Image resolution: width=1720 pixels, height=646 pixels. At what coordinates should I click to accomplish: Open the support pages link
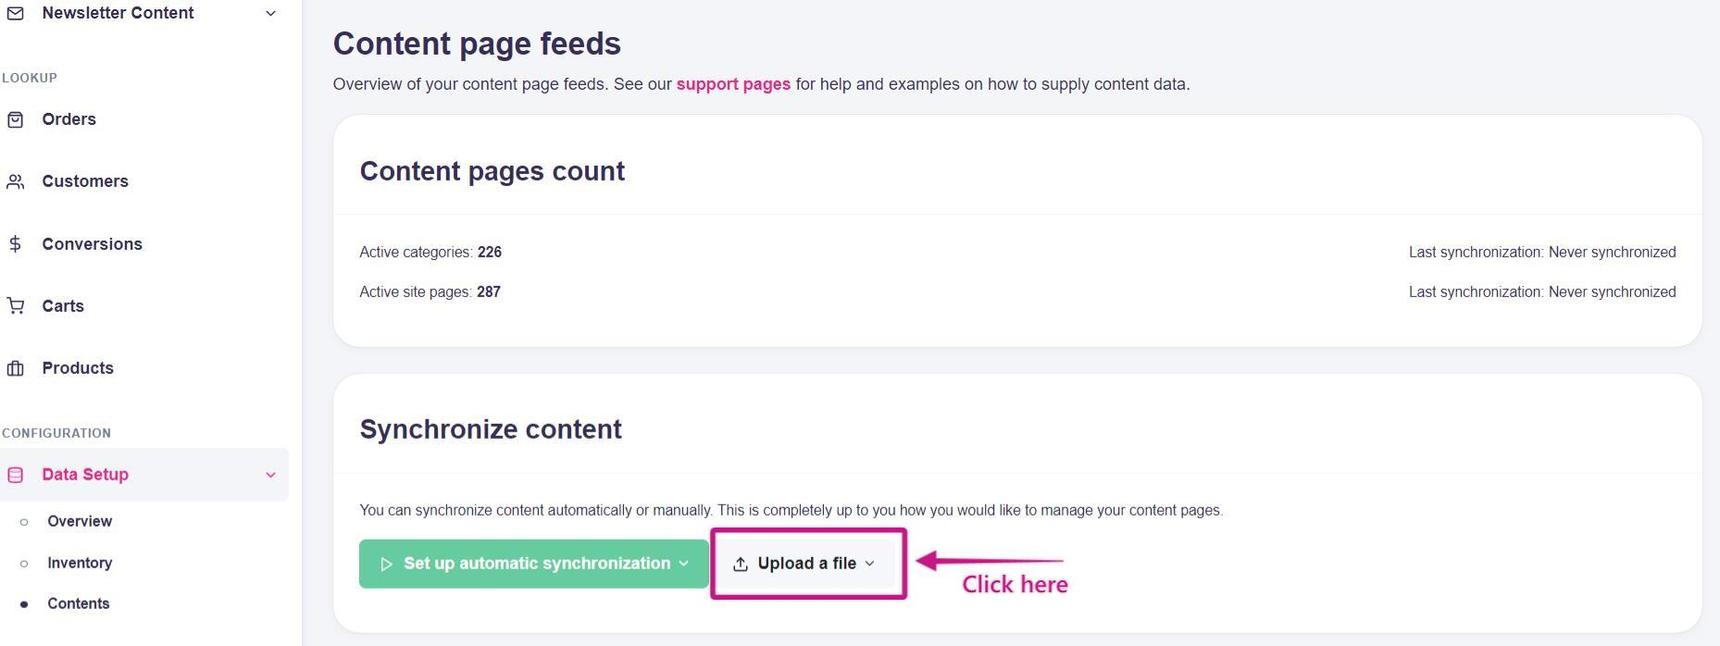click(733, 84)
